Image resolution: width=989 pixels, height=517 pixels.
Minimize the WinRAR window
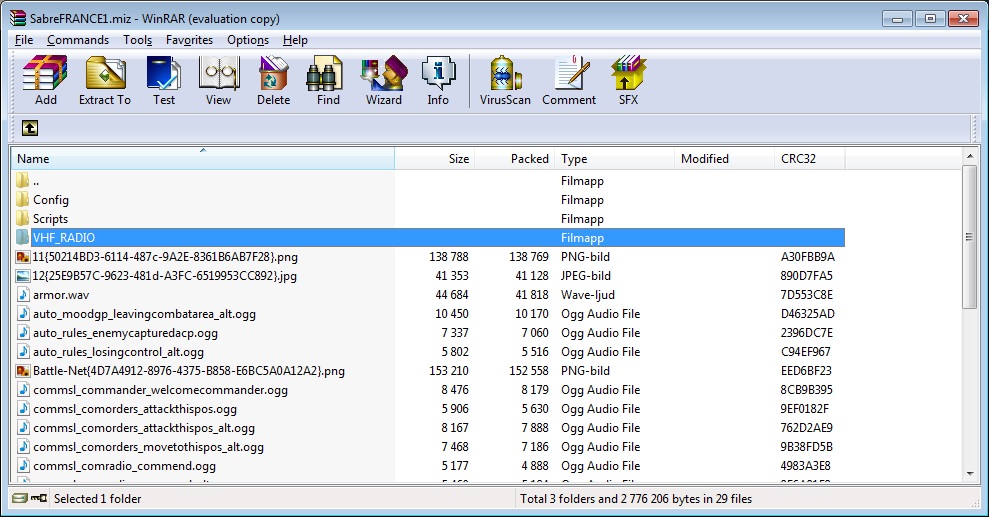[x=897, y=18]
